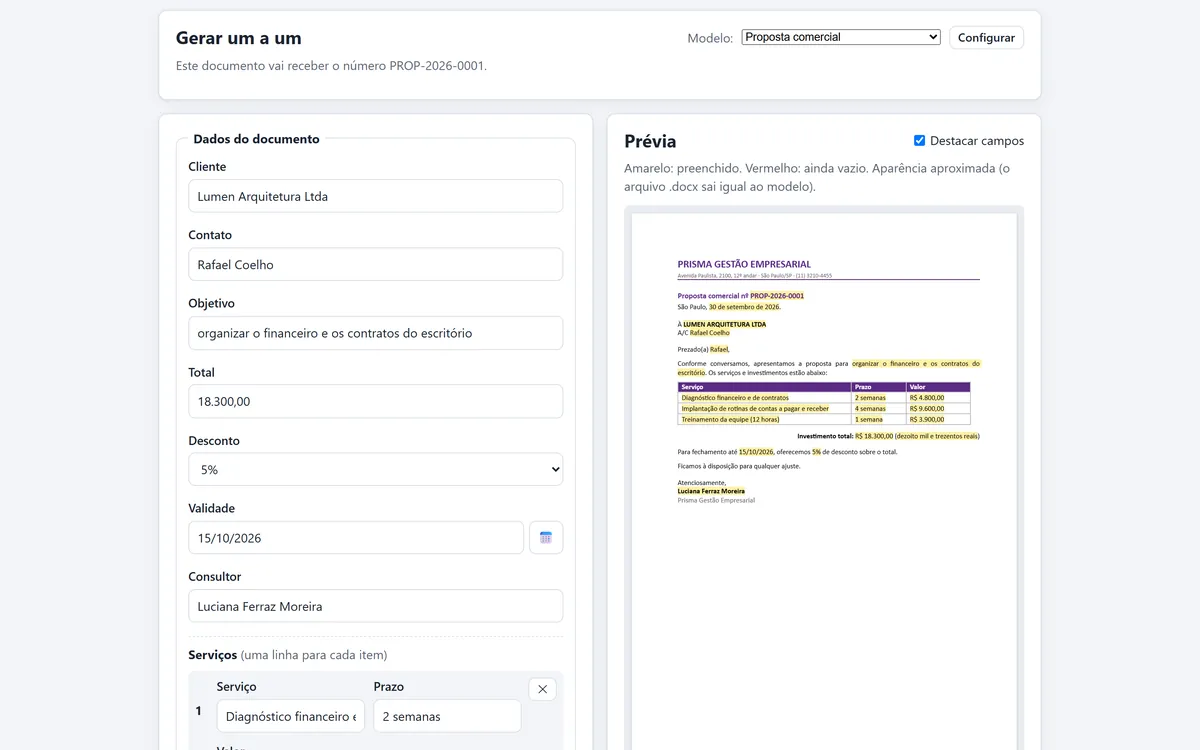The image size is (1200, 750).
Task: Open the Desconto dropdown showing 5%
Action: pyautogui.click(x=376, y=469)
